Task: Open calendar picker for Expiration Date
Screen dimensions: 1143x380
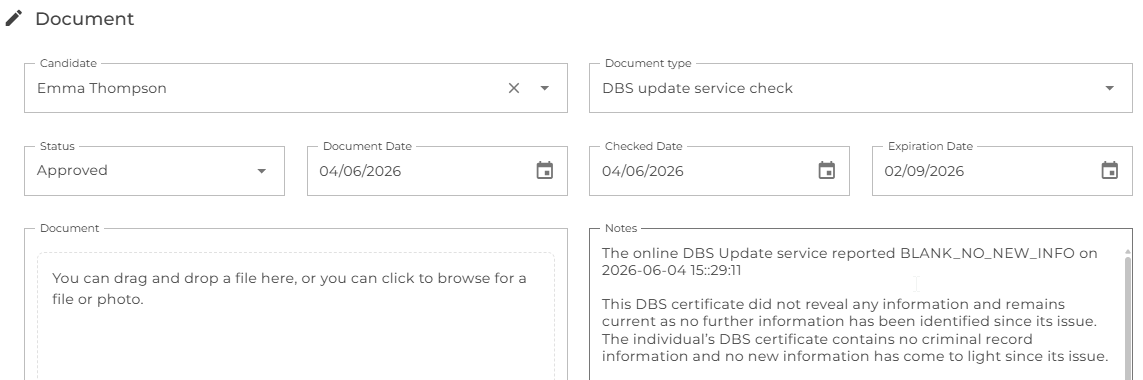Action: coord(1109,171)
